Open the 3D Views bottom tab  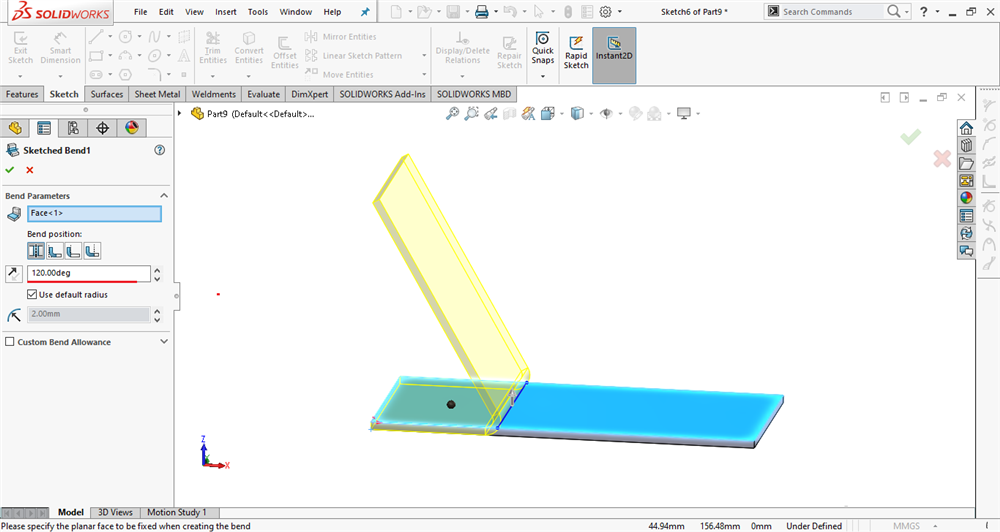[115, 512]
